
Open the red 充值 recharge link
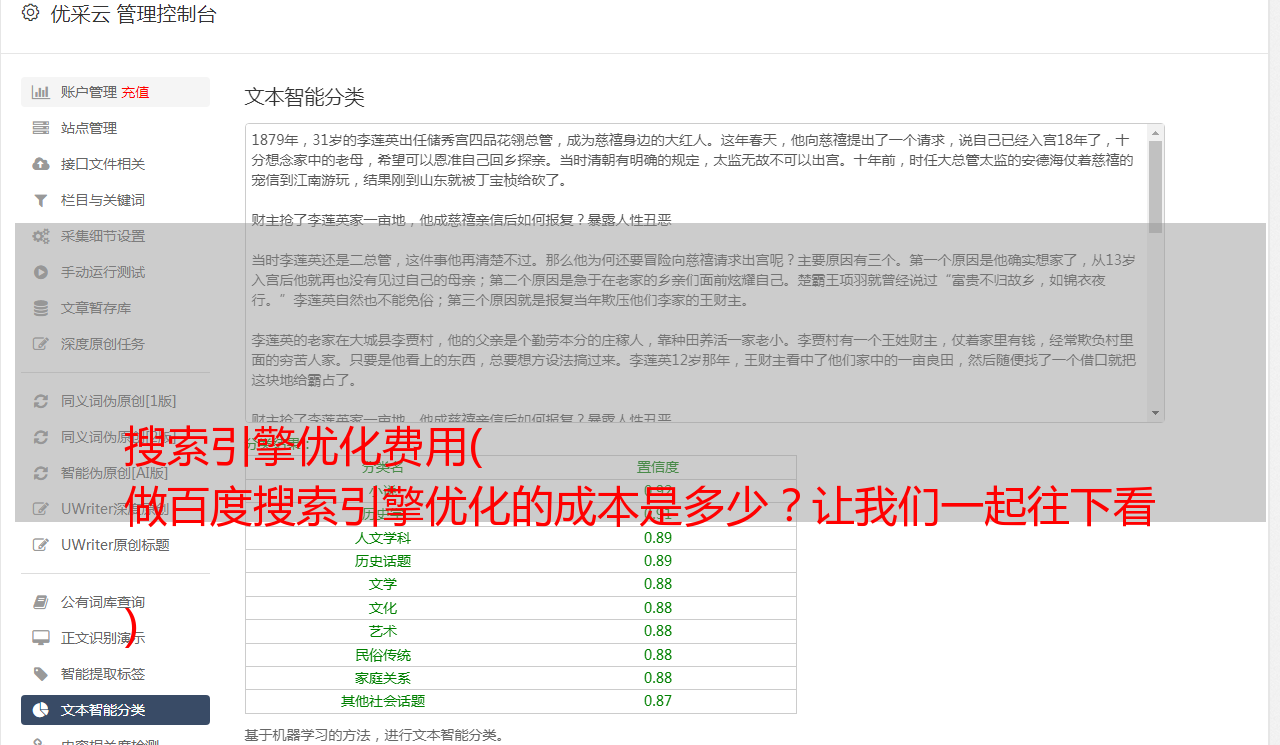pos(135,92)
